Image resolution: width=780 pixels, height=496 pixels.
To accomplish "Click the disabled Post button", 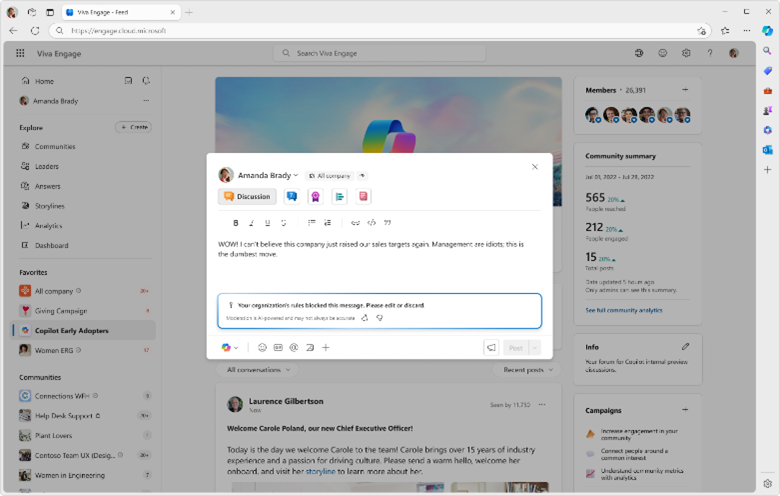I will pos(516,348).
